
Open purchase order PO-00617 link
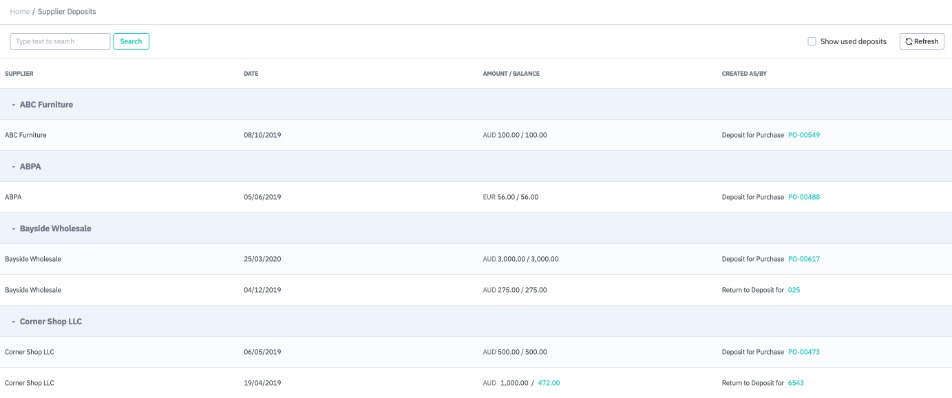click(804, 259)
